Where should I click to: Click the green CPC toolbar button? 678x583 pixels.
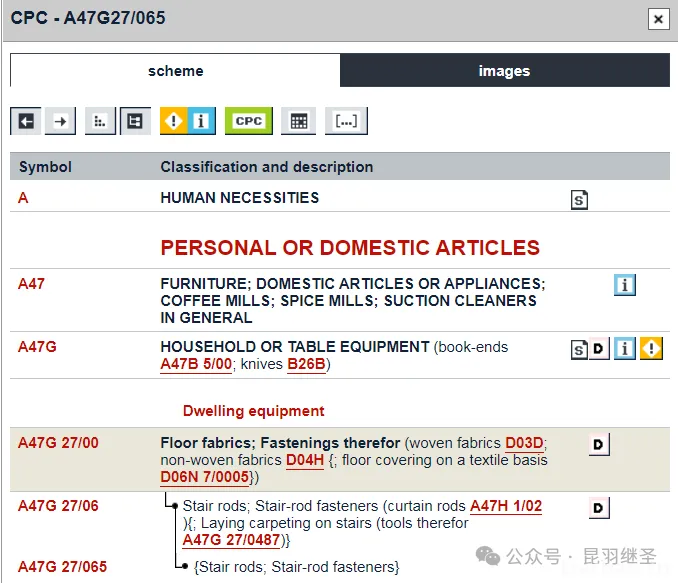tap(248, 121)
